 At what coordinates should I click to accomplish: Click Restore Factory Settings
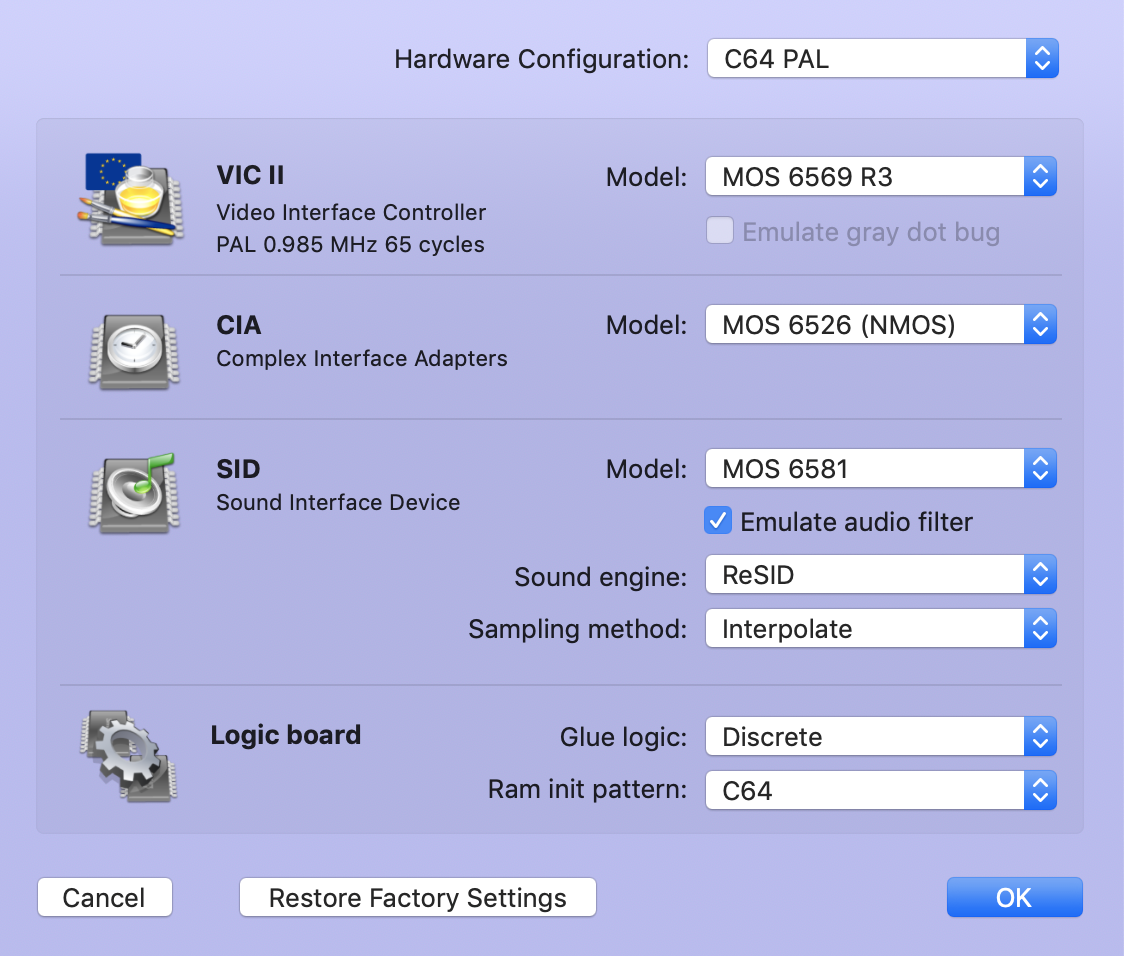click(418, 897)
